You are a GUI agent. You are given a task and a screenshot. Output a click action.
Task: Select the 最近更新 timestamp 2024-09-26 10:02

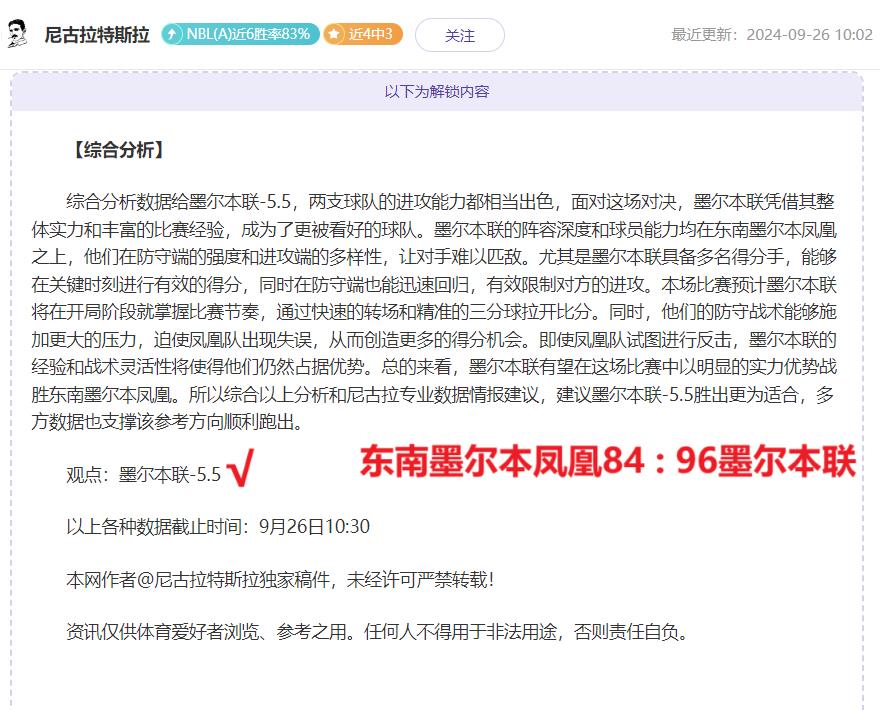click(x=772, y=35)
